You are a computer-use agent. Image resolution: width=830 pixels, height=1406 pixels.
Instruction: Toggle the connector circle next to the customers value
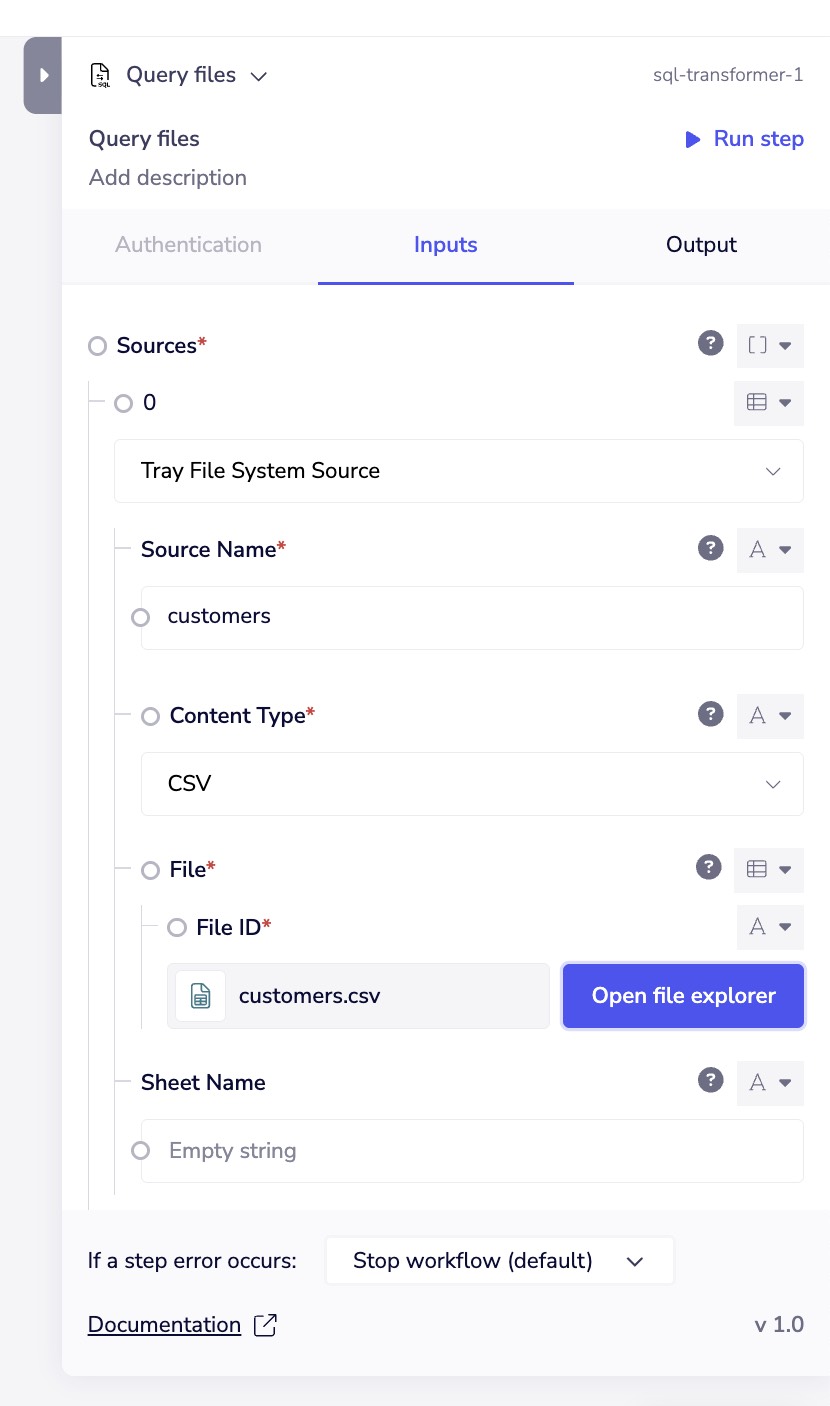tap(140, 617)
